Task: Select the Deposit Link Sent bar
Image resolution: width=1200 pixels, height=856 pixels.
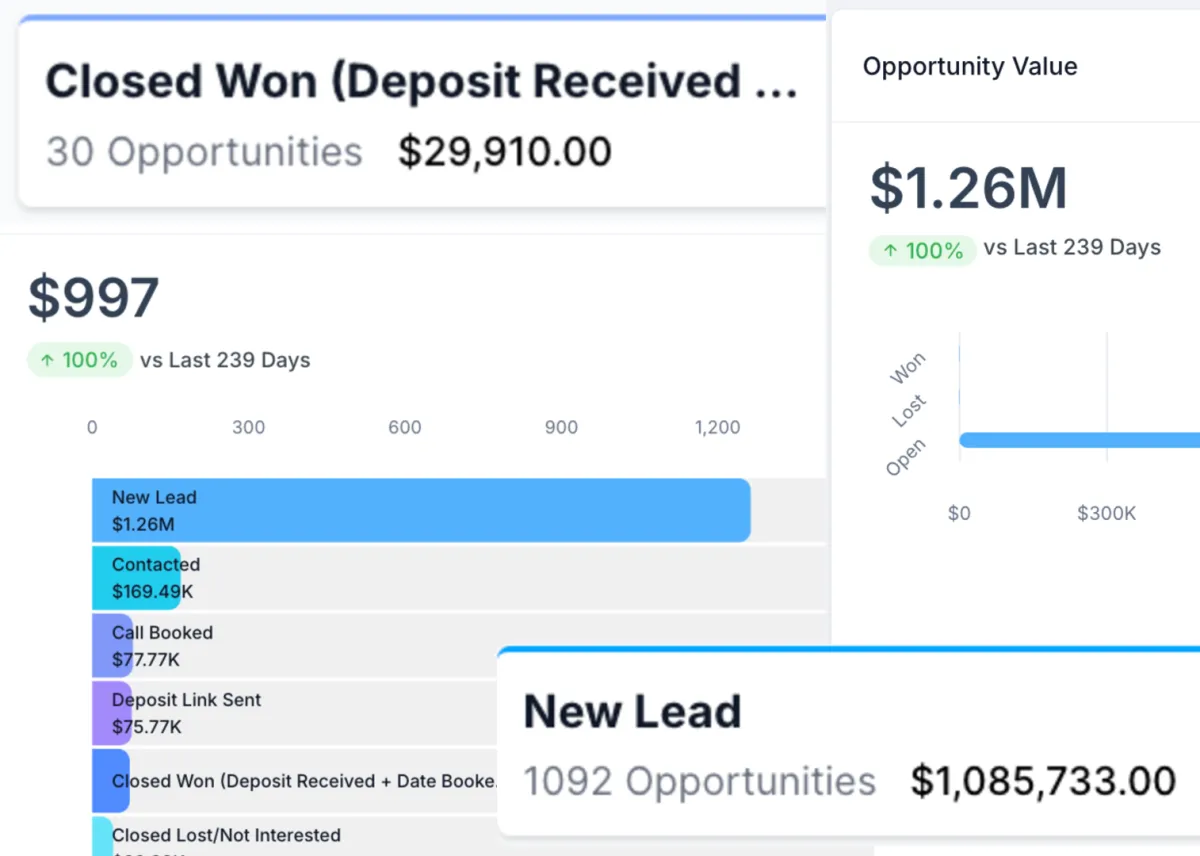Action: [112, 713]
